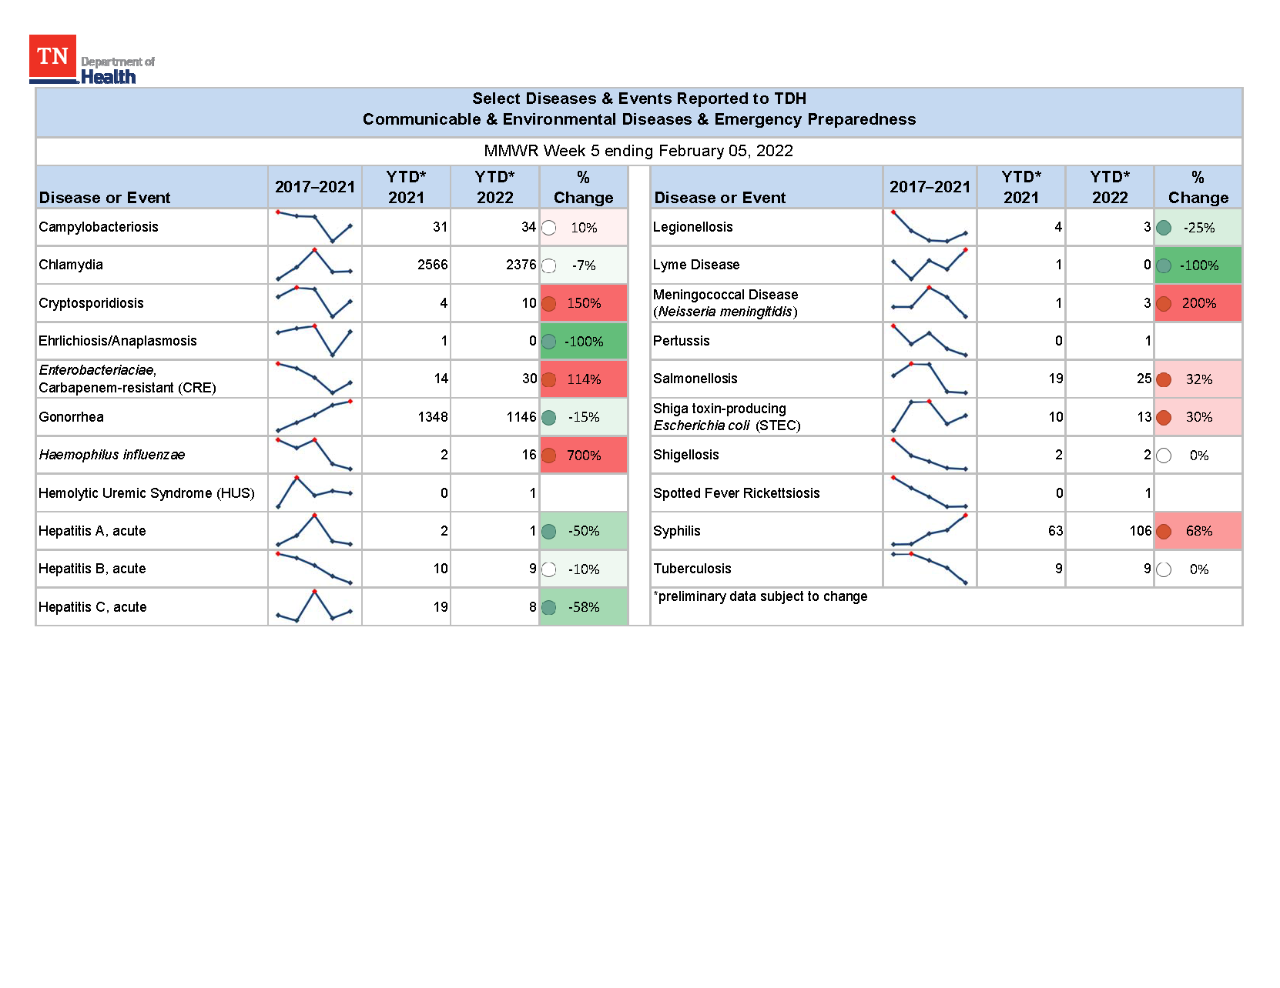Click the red circle in the Carbapenem-resistant (CRE) row
1280x988 pixels.
point(549,379)
